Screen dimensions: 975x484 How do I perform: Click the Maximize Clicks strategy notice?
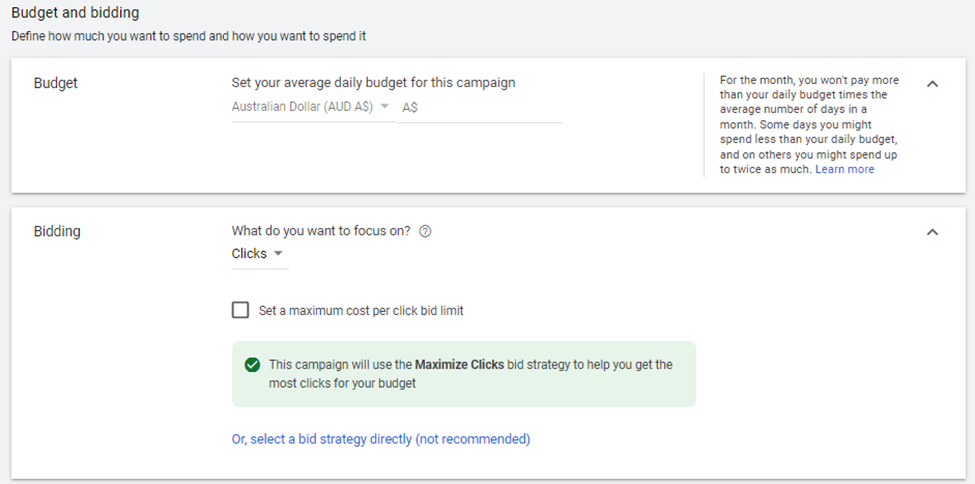[x=464, y=374]
